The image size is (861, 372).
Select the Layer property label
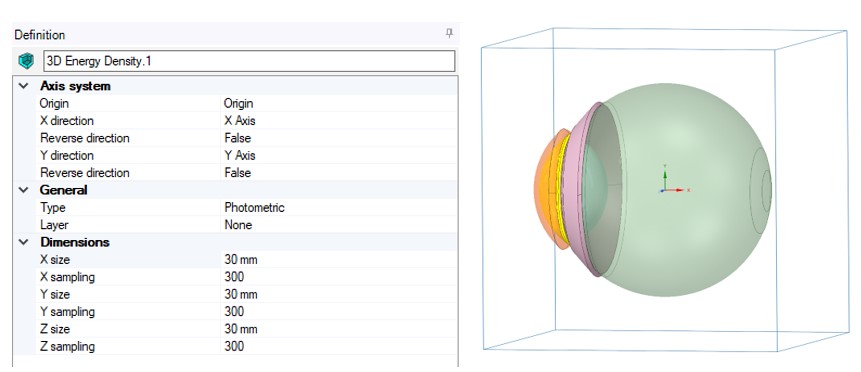pos(54,225)
